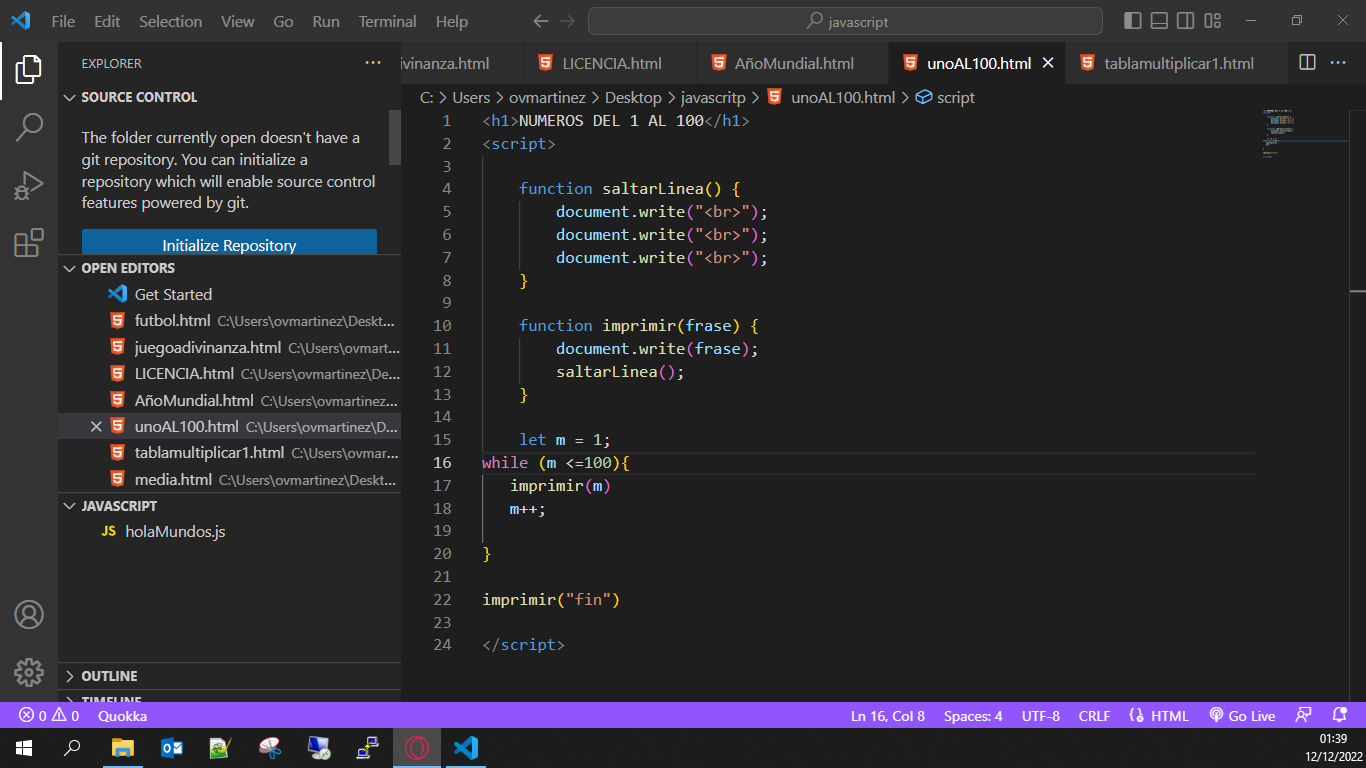Open the File menu
The height and width of the screenshot is (768, 1366).
click(x=63, y=21)
